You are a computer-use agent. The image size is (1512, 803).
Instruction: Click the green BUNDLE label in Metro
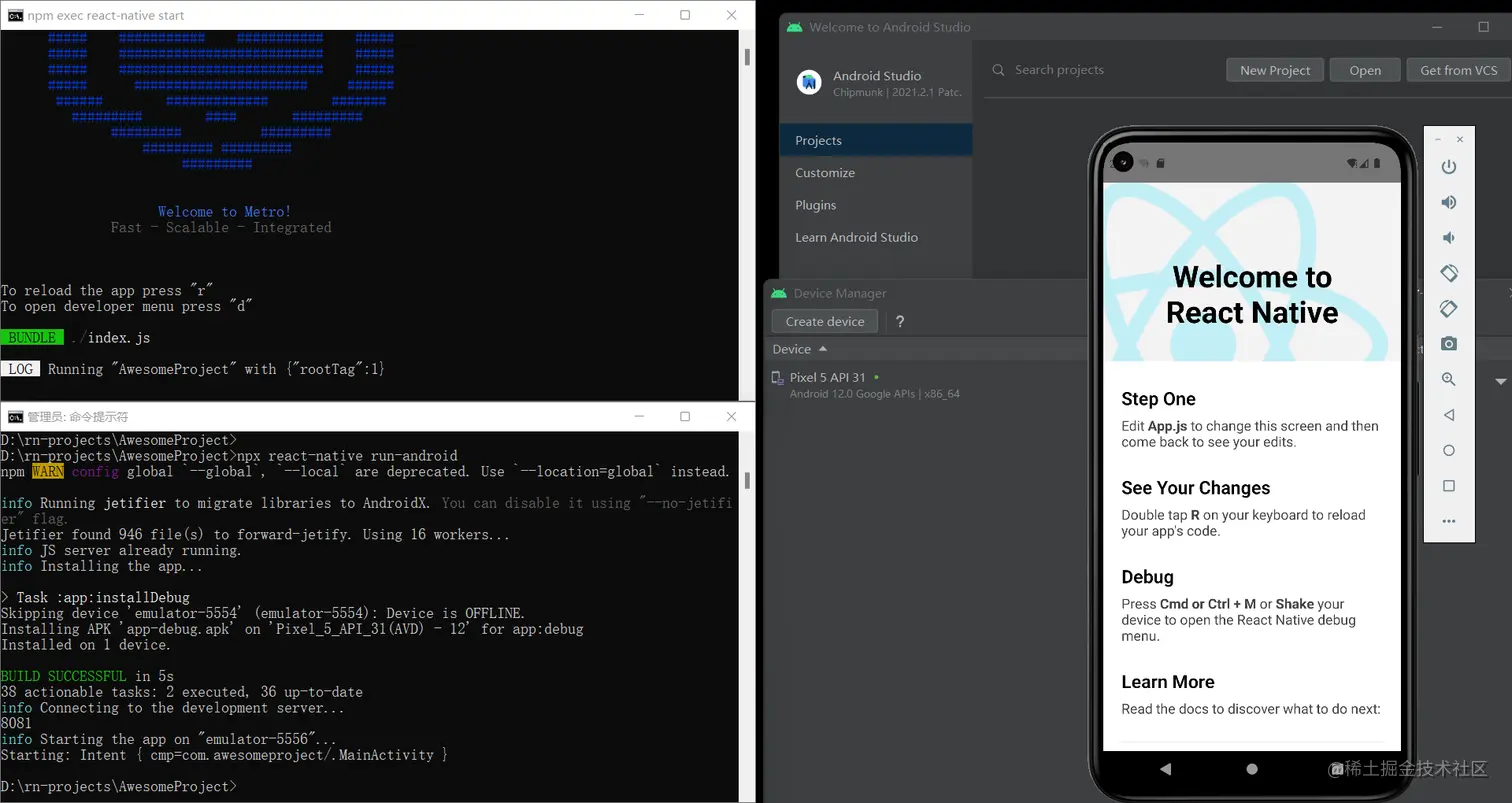[x=32, y=338]
